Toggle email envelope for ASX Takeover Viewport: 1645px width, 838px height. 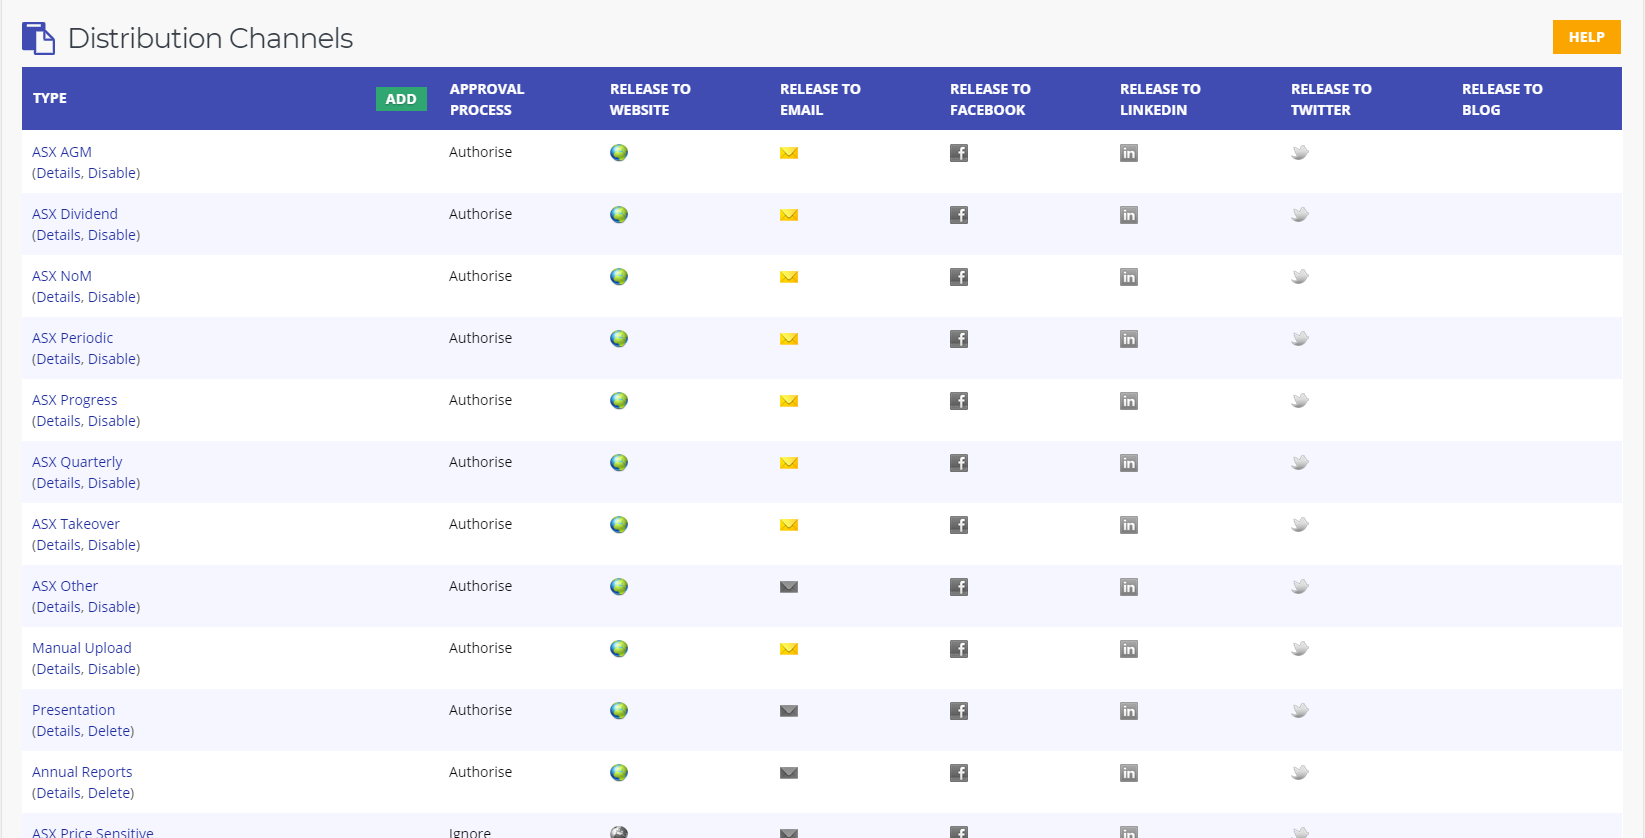(x=789, y=525)
